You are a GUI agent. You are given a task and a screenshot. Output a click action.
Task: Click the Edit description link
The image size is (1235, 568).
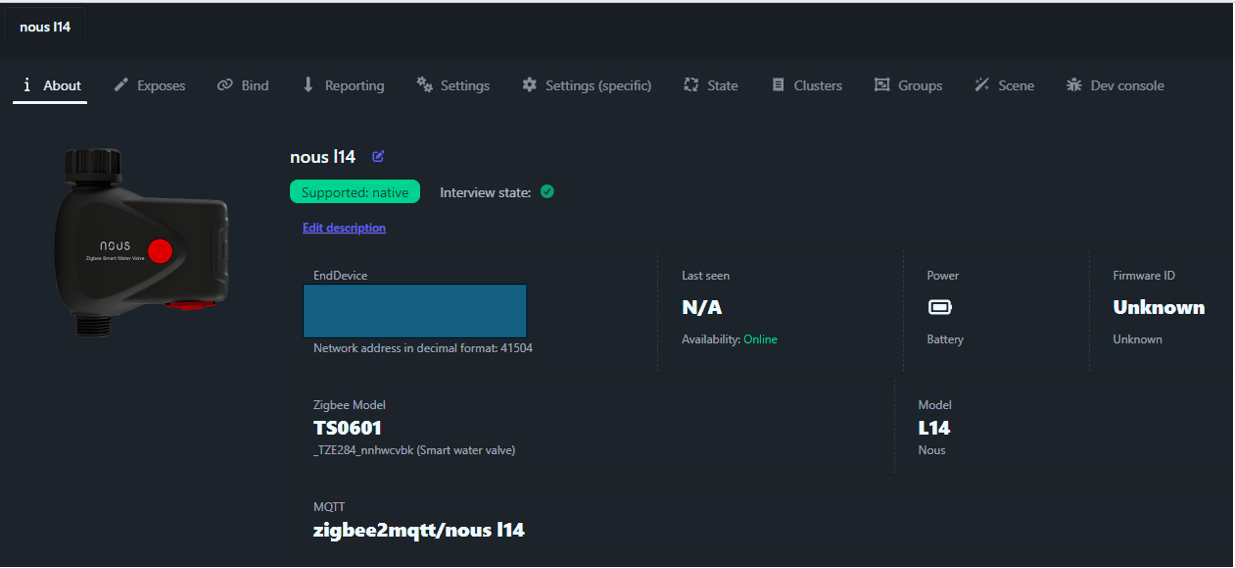click(x=344, y=228)
